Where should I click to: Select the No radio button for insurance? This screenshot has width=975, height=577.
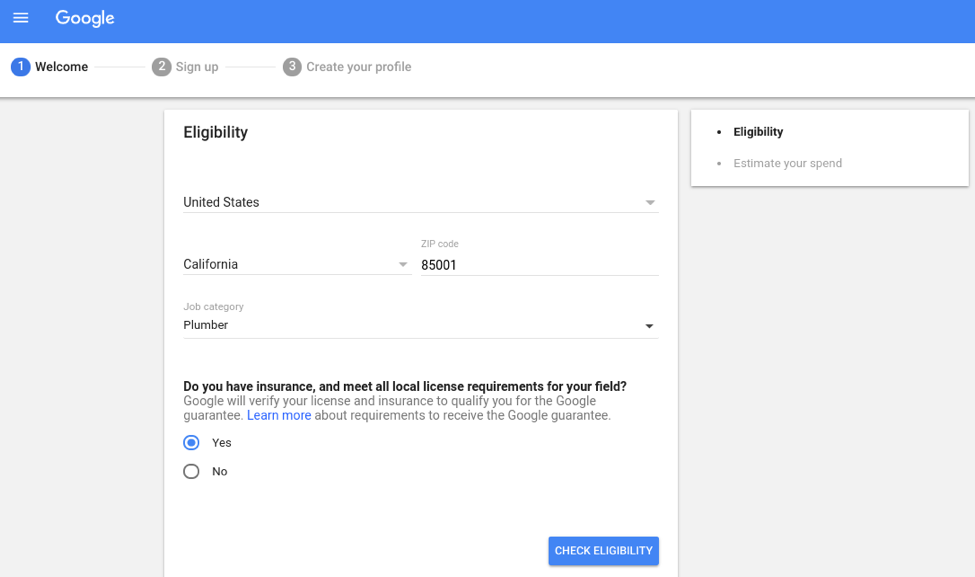click(x=191, y=471)
